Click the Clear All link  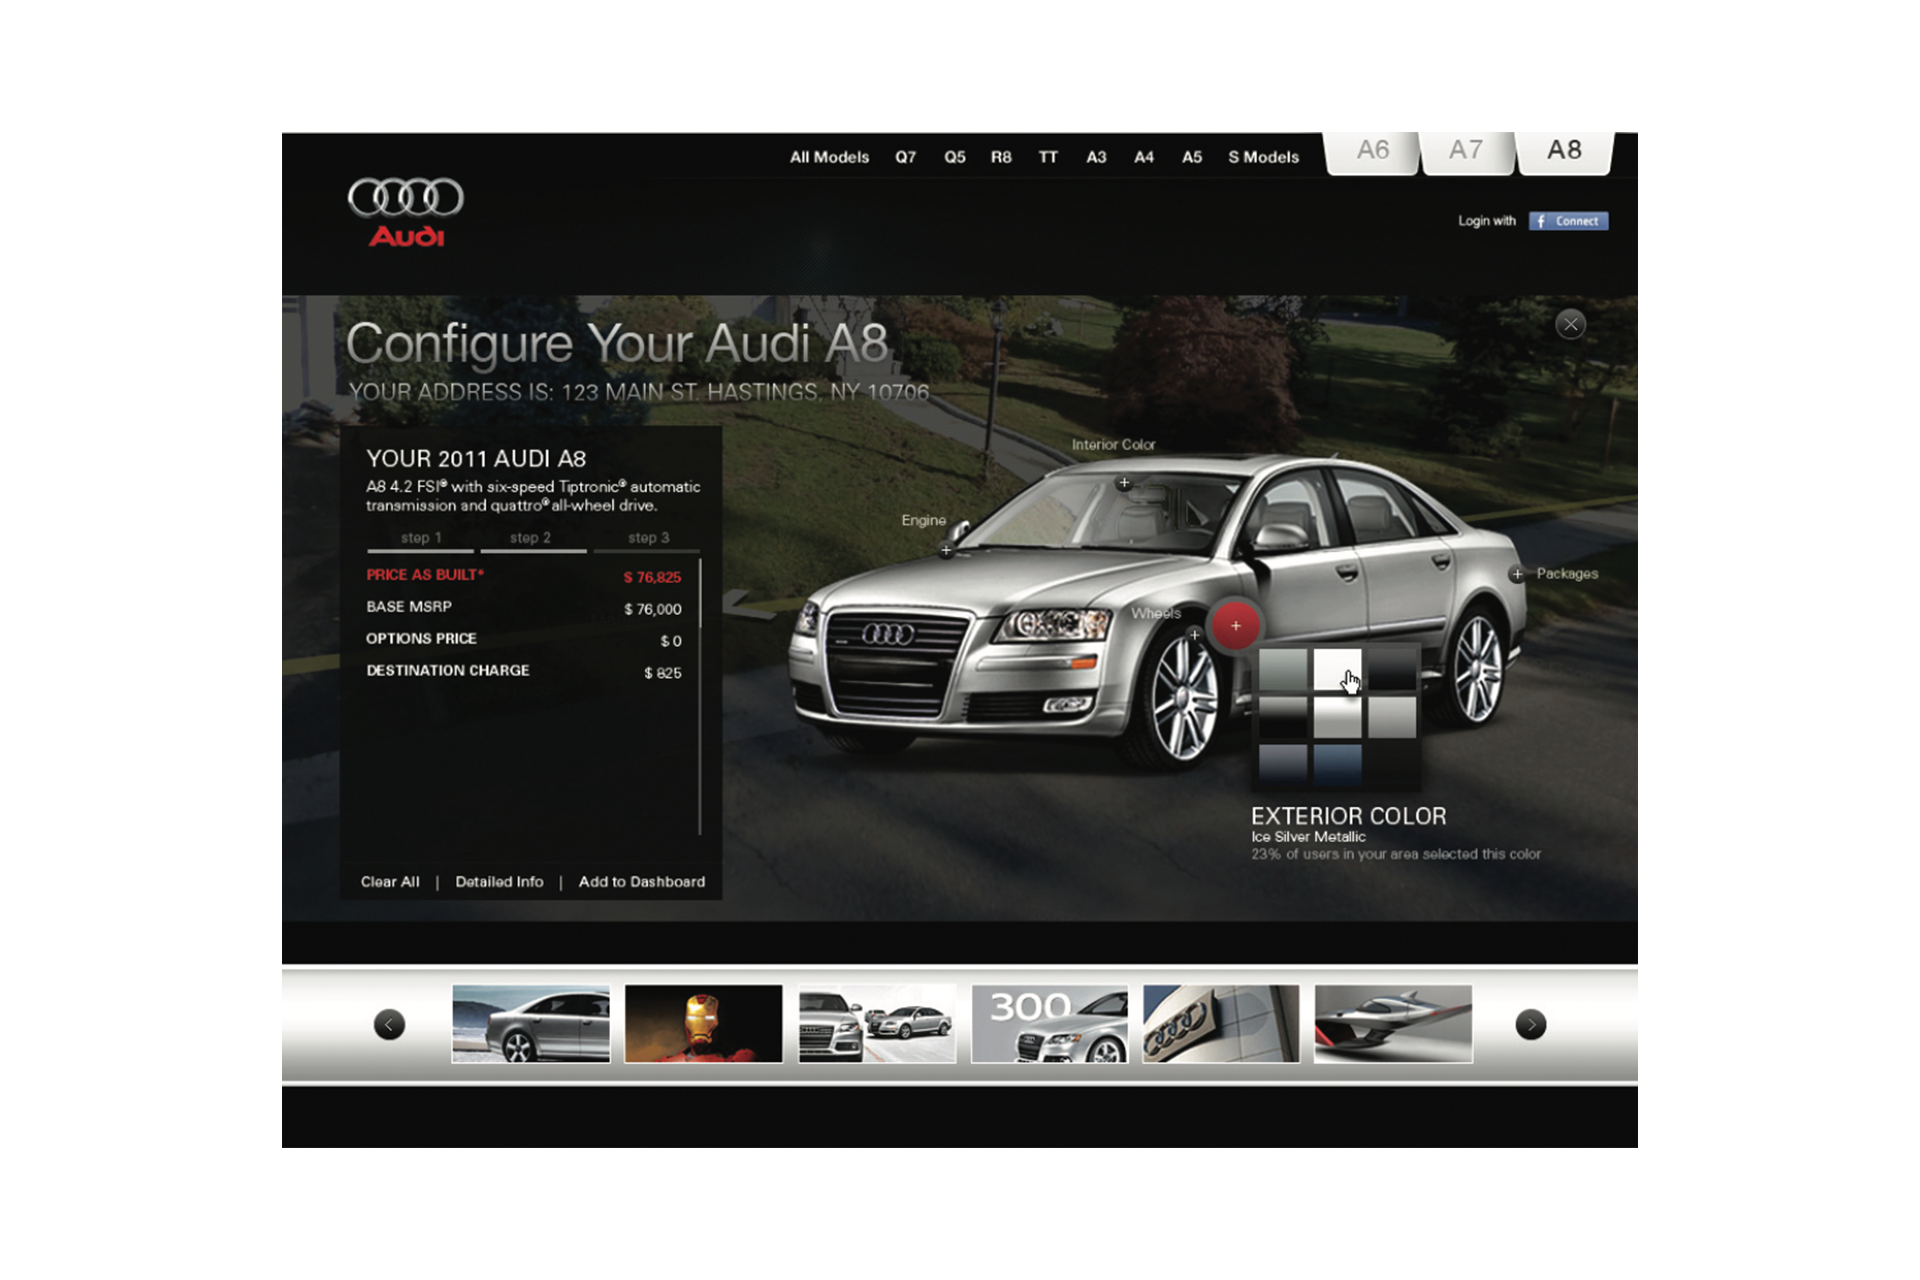(390, 882)
